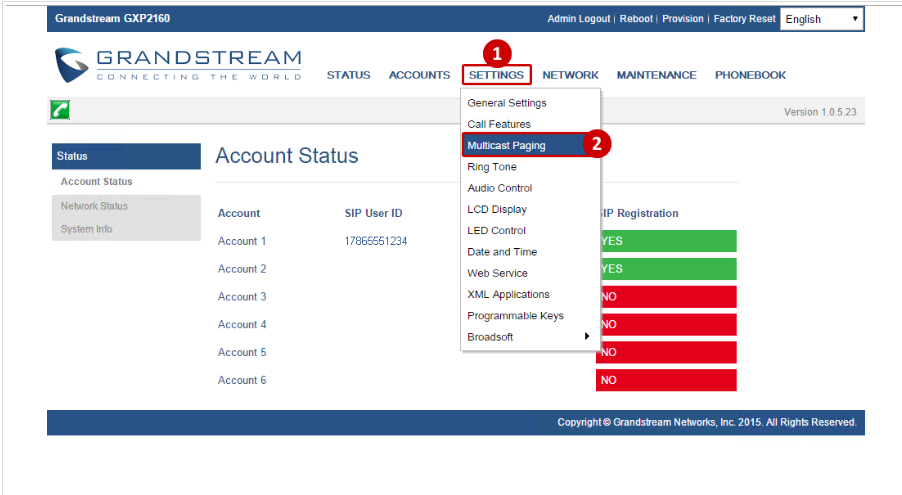Click the green YES status for Account 1
The width and height of the screenshot is (902, 495).
coord(668,241)
